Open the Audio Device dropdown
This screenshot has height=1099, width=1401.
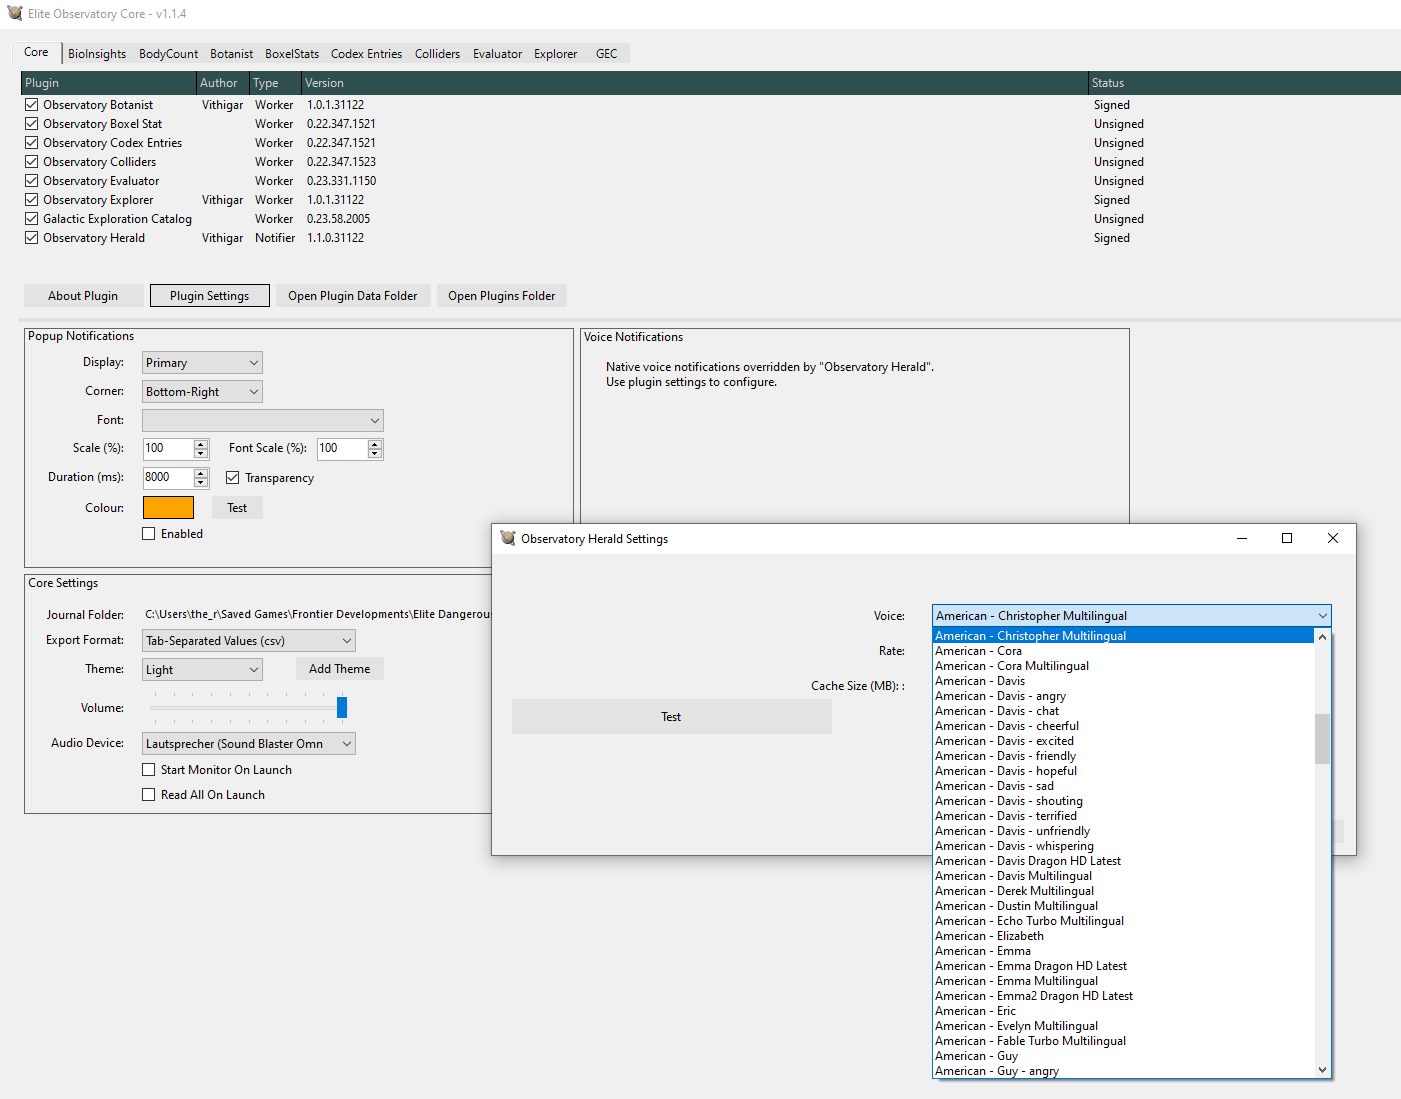pos(249,744)
